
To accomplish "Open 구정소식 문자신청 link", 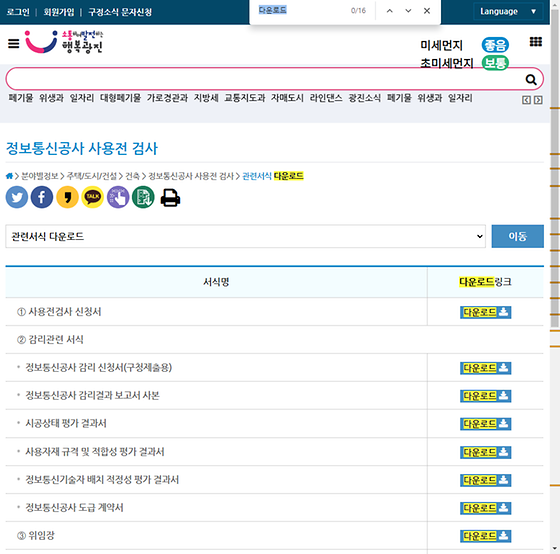I will 120,12.
